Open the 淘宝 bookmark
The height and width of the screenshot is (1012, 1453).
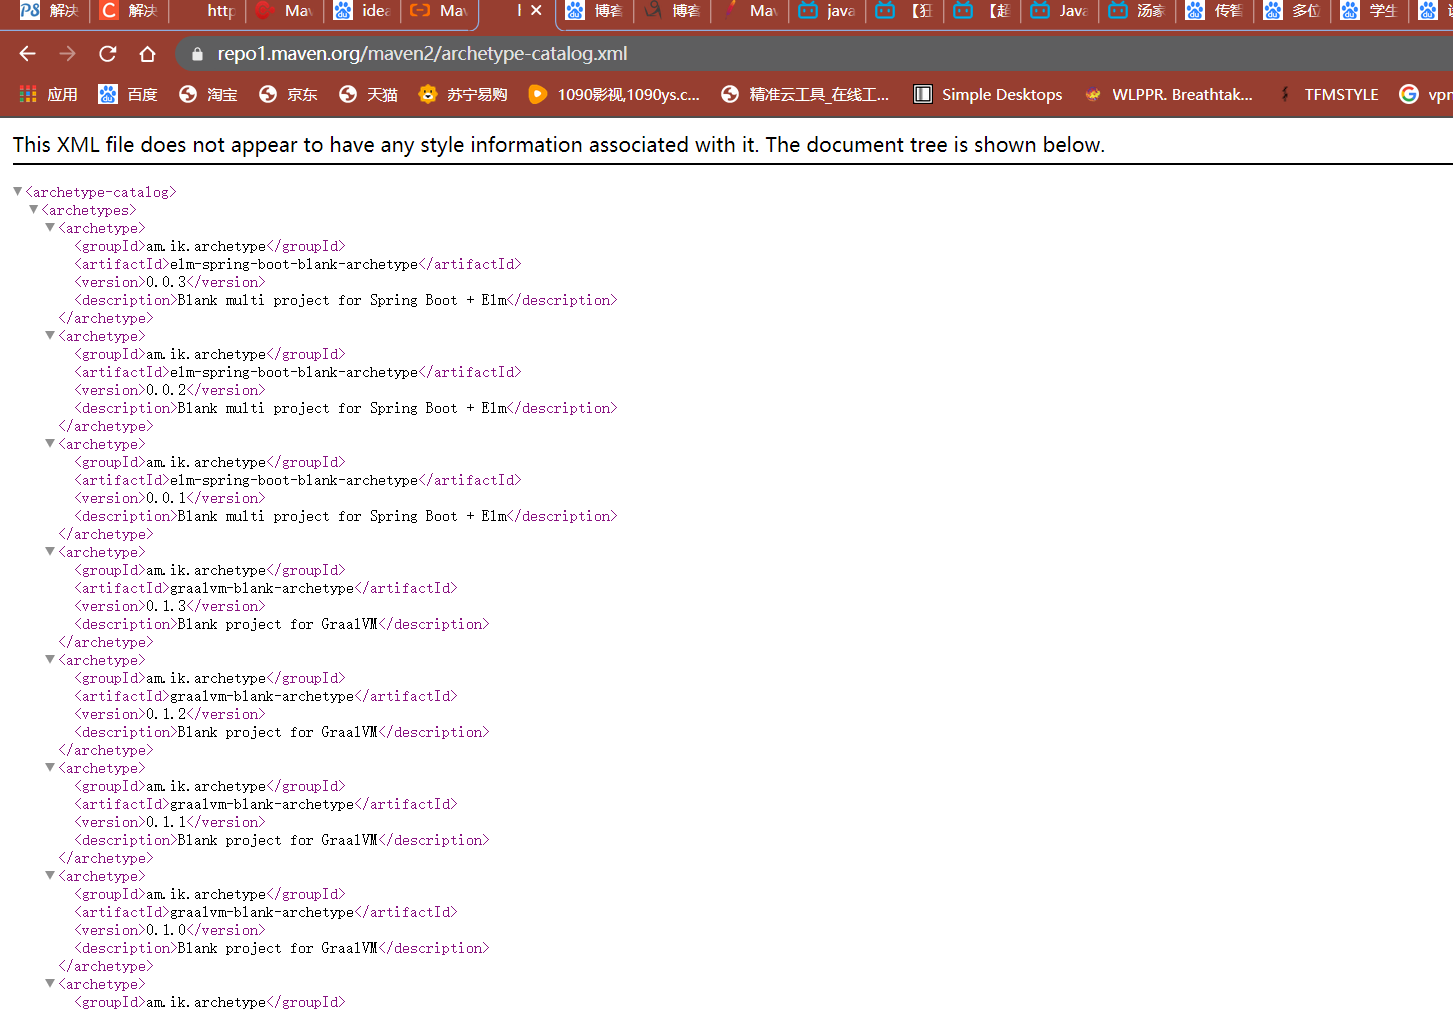[x=207, y=94]
